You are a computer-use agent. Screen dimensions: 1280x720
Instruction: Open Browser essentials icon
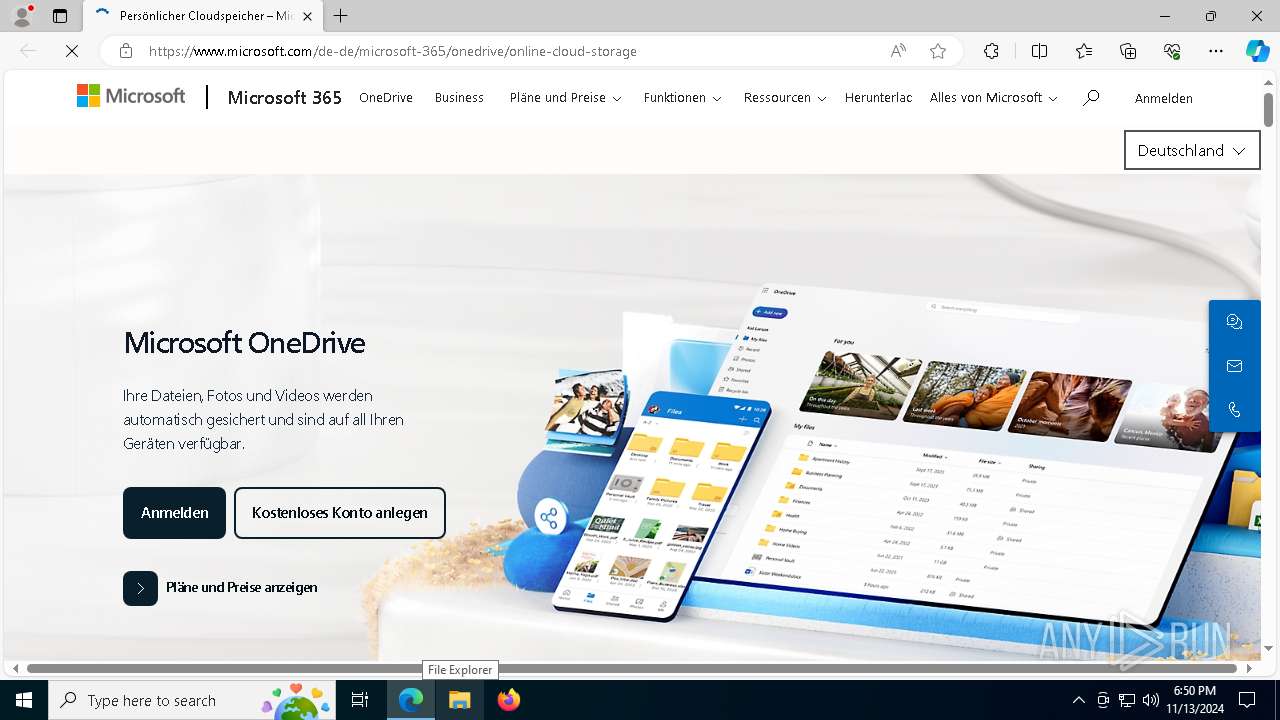tap(1172, 51)
